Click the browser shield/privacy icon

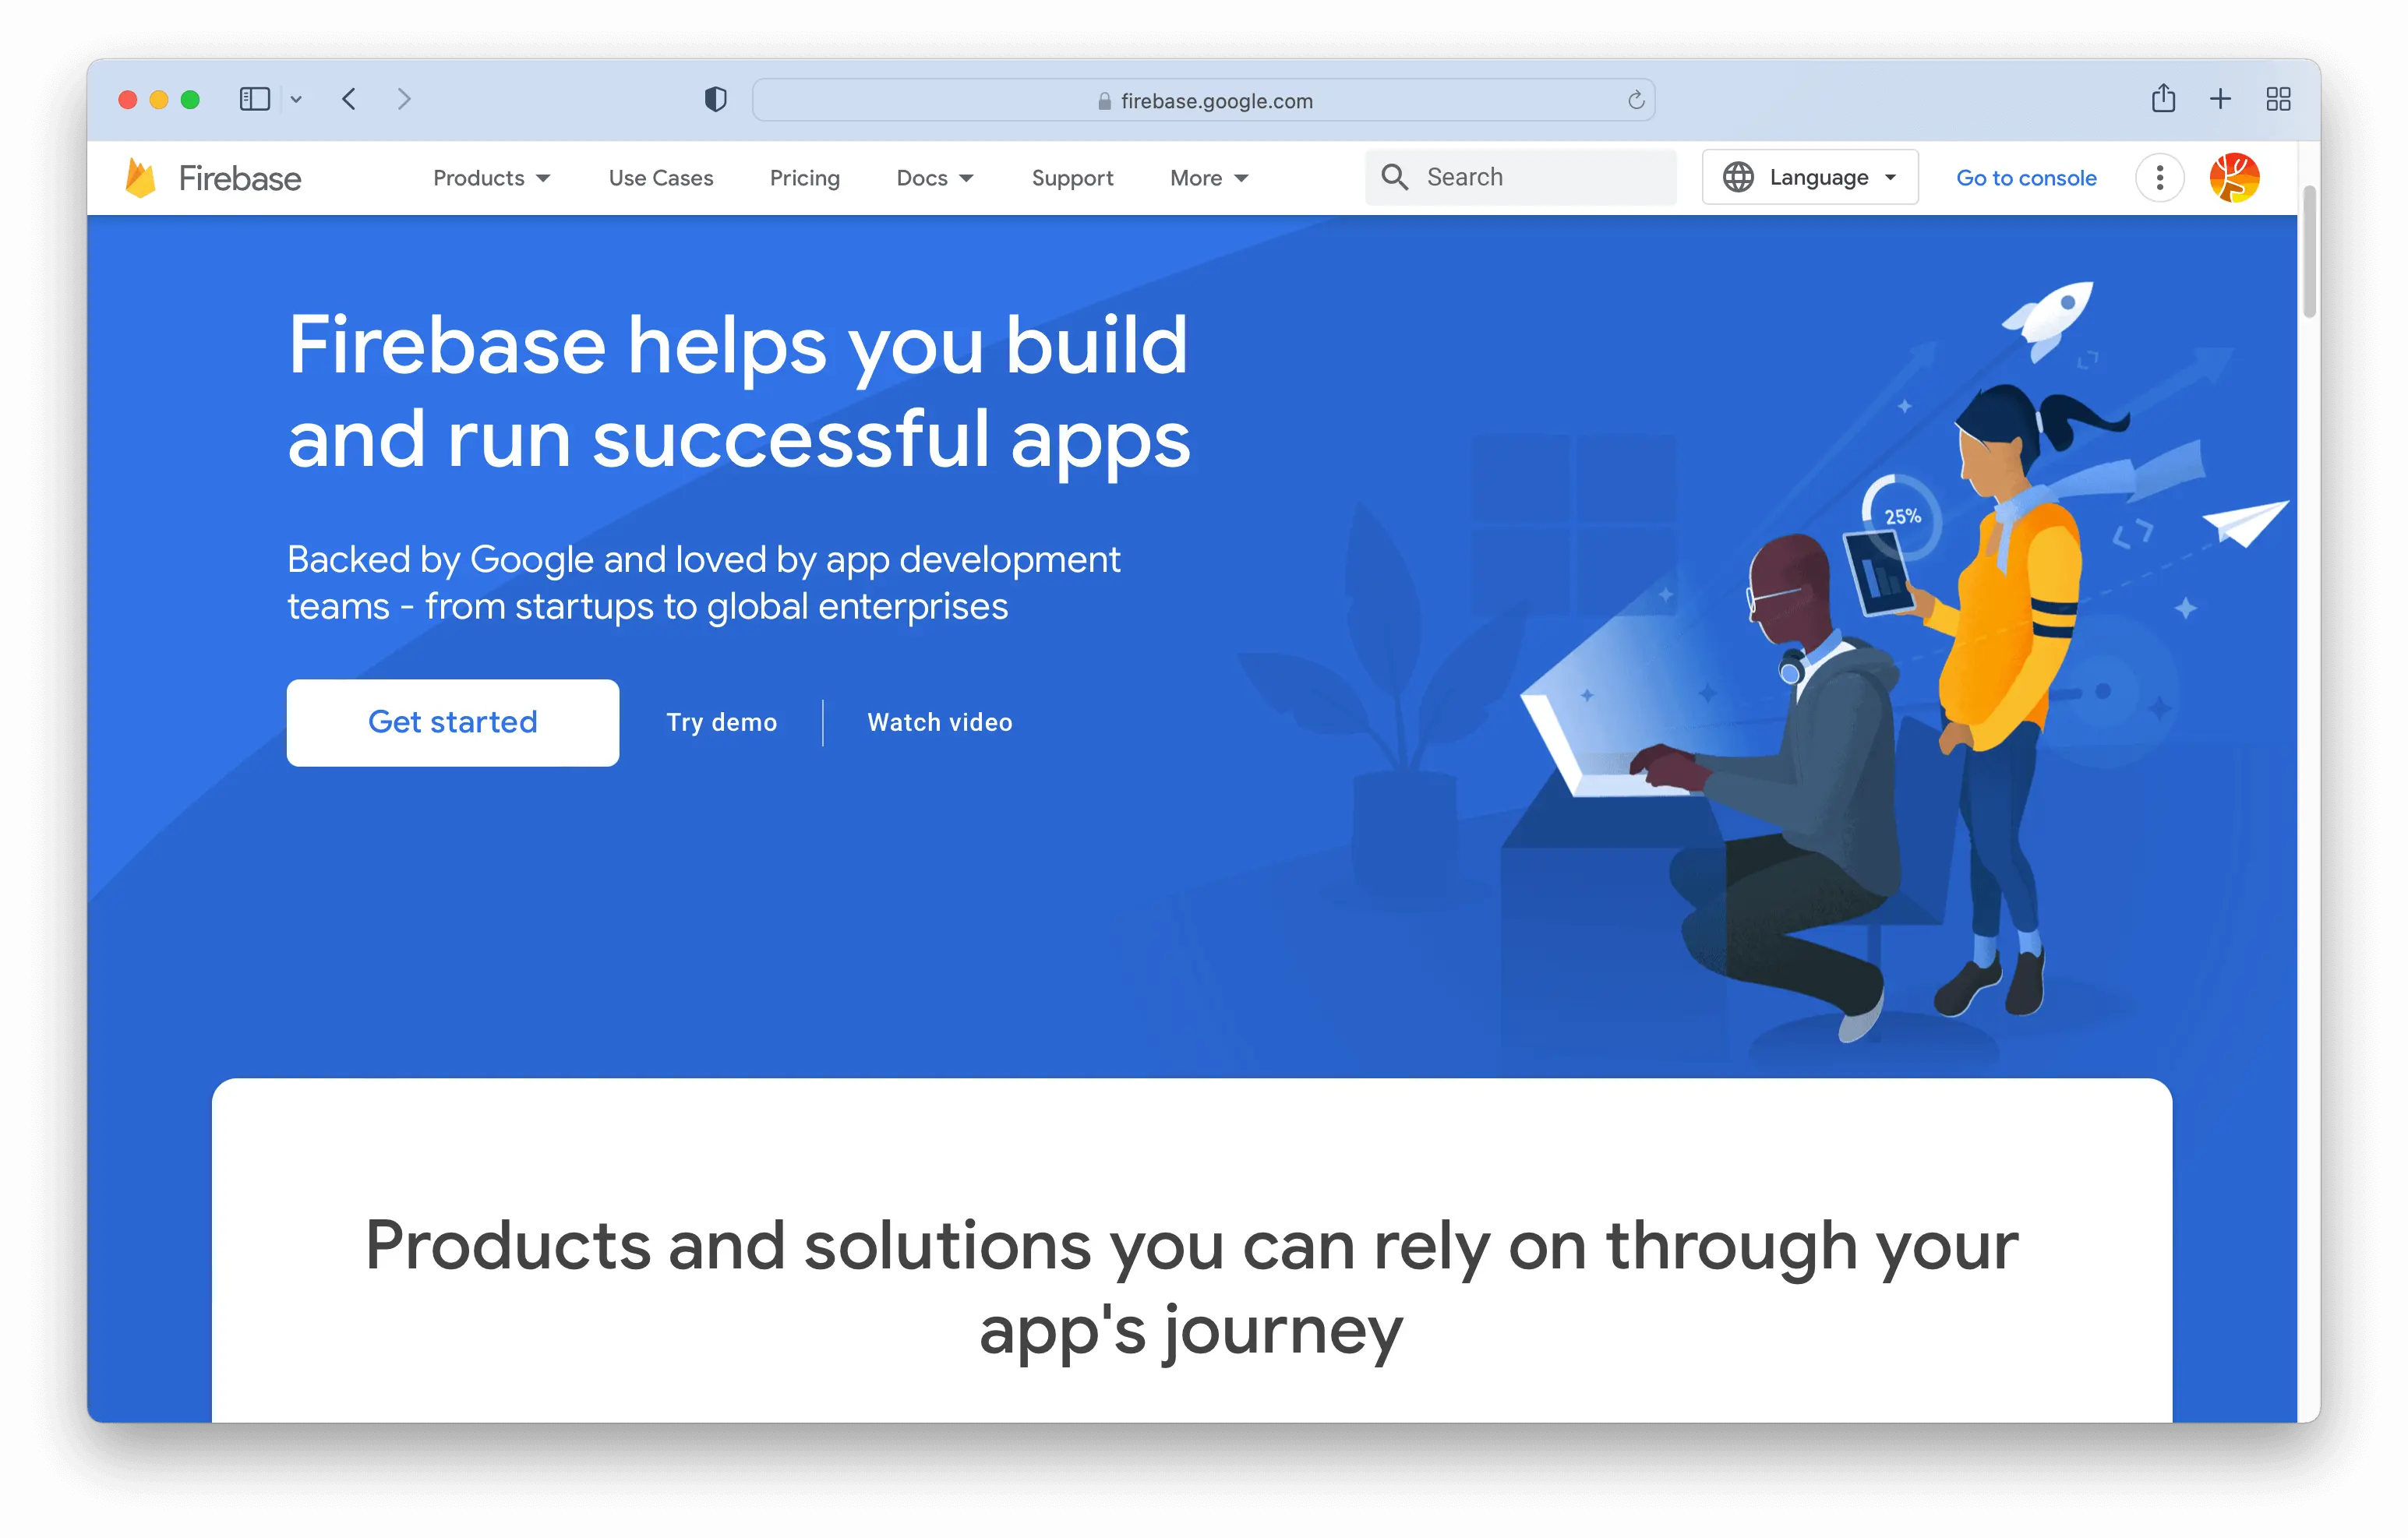716,100
